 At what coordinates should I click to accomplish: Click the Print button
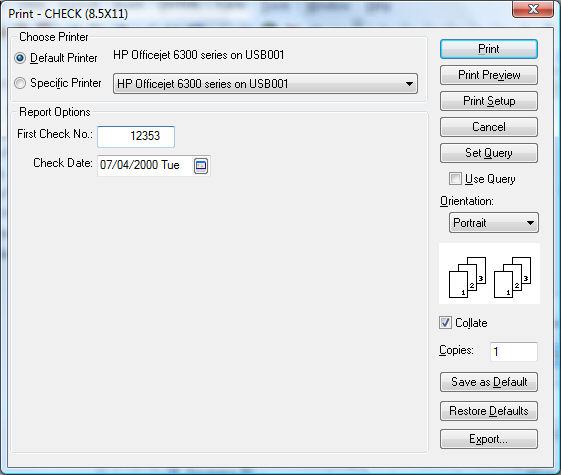click(489, 49)
